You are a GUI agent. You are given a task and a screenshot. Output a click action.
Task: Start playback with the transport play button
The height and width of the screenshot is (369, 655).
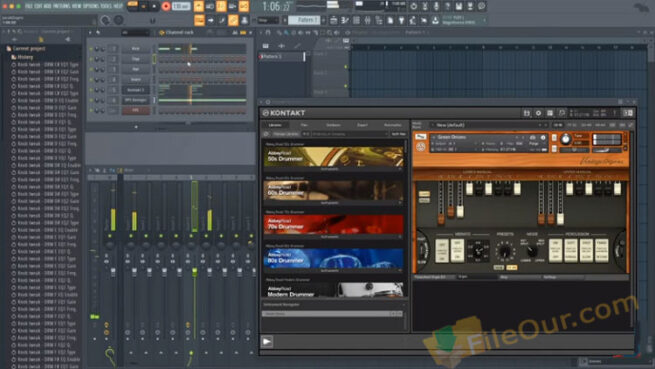click(143, 6)
